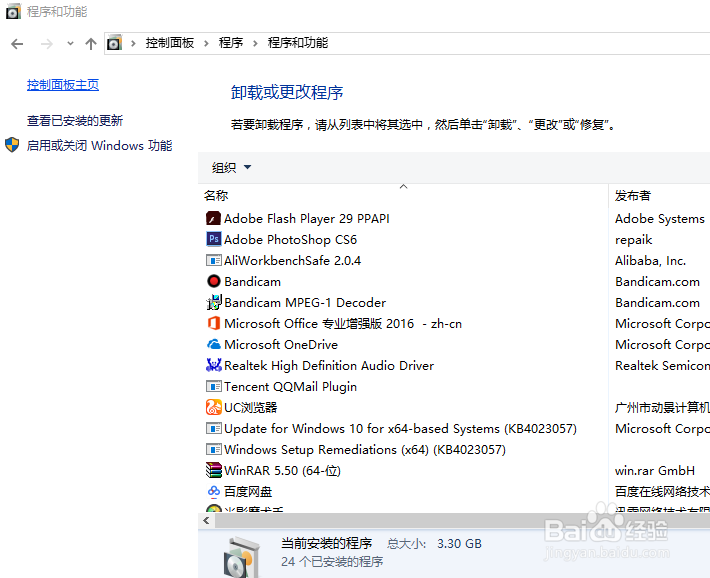
Task: Open the 组织 dropdown menu
Action: pyautogui.click(x=231, y=168)
